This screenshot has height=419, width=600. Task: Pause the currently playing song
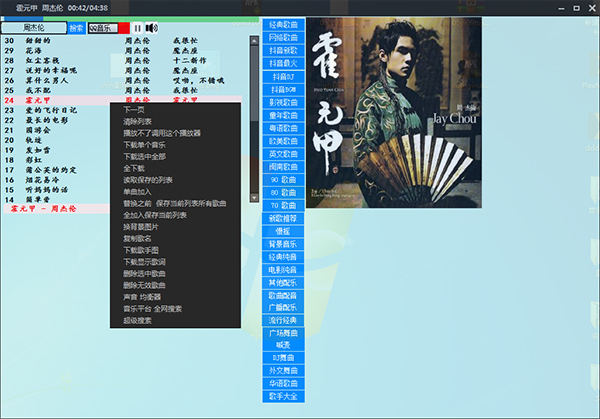pyautogui.click(x=137, y=28)
